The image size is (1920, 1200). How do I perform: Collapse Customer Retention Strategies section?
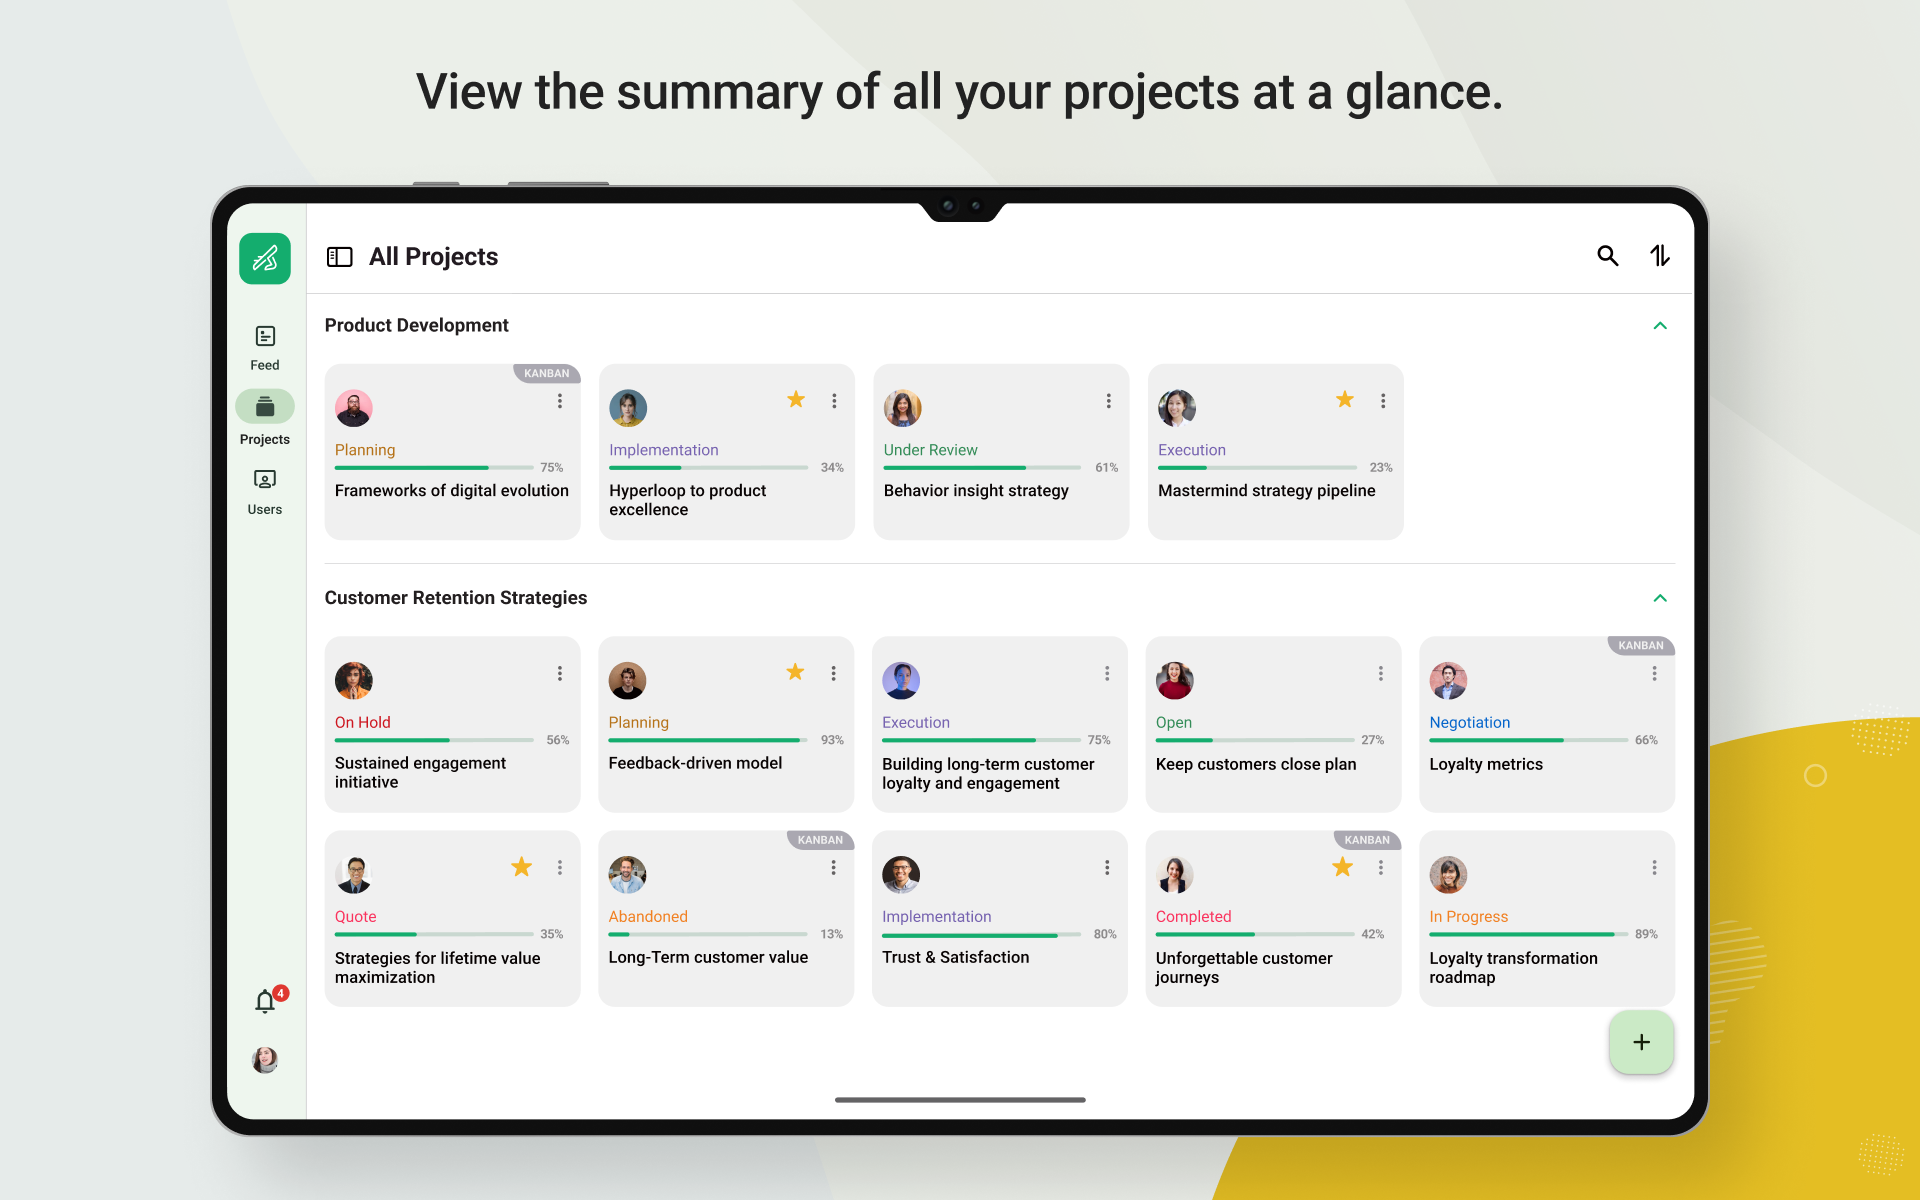tap(1660, 598)
